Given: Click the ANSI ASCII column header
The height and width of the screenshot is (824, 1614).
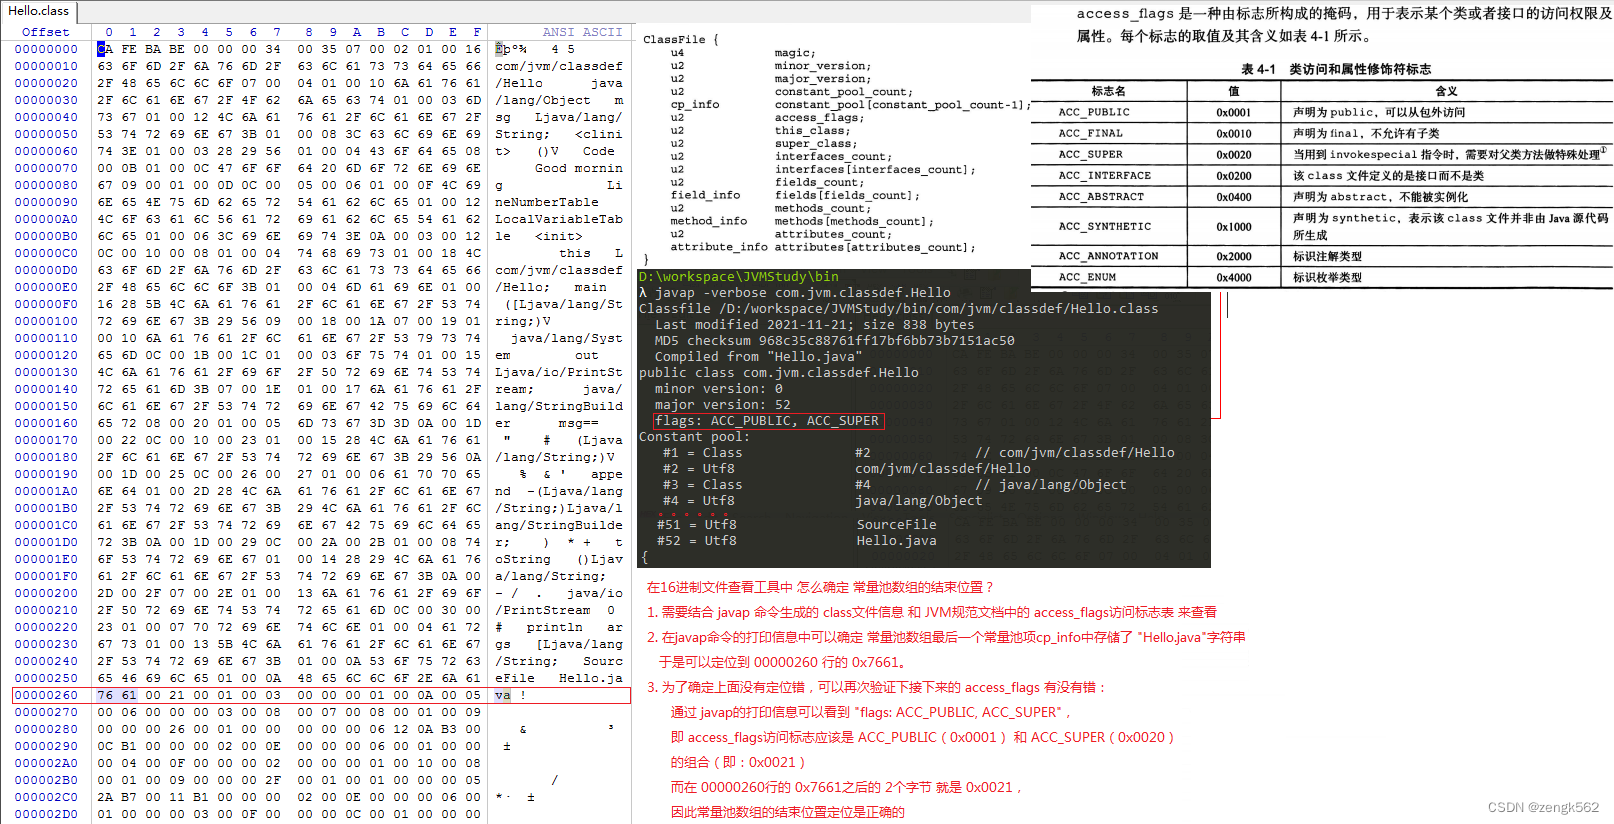Looking at the screenshot, I should click(582, 32).
